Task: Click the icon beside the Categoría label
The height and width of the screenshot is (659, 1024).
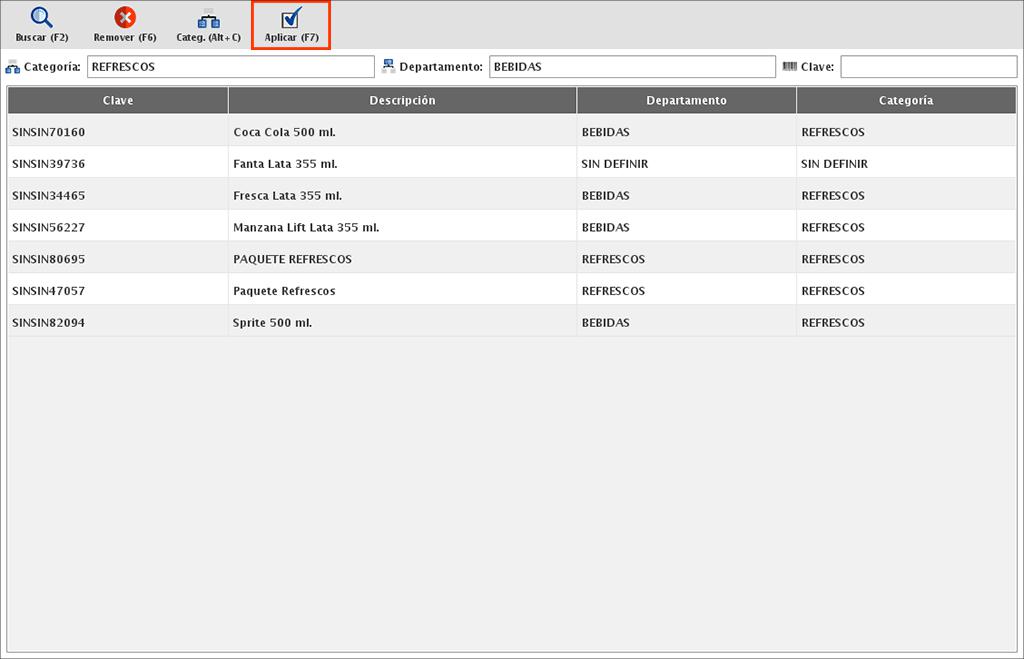Action: coord(13,67)
